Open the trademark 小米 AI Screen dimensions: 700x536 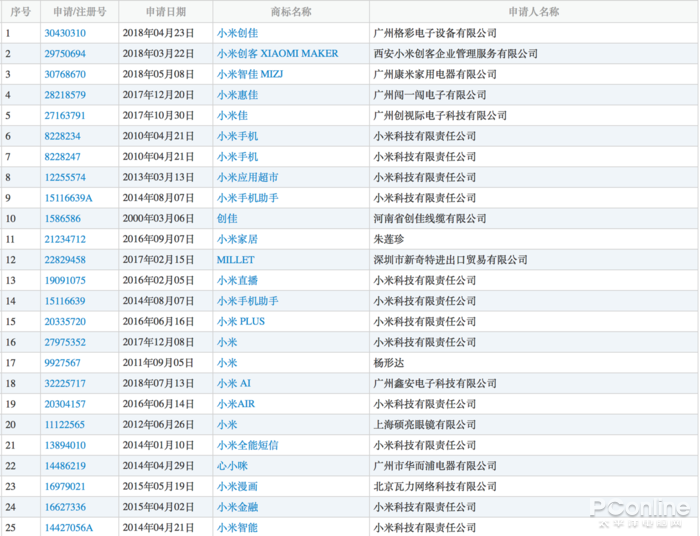click(233, 383)
